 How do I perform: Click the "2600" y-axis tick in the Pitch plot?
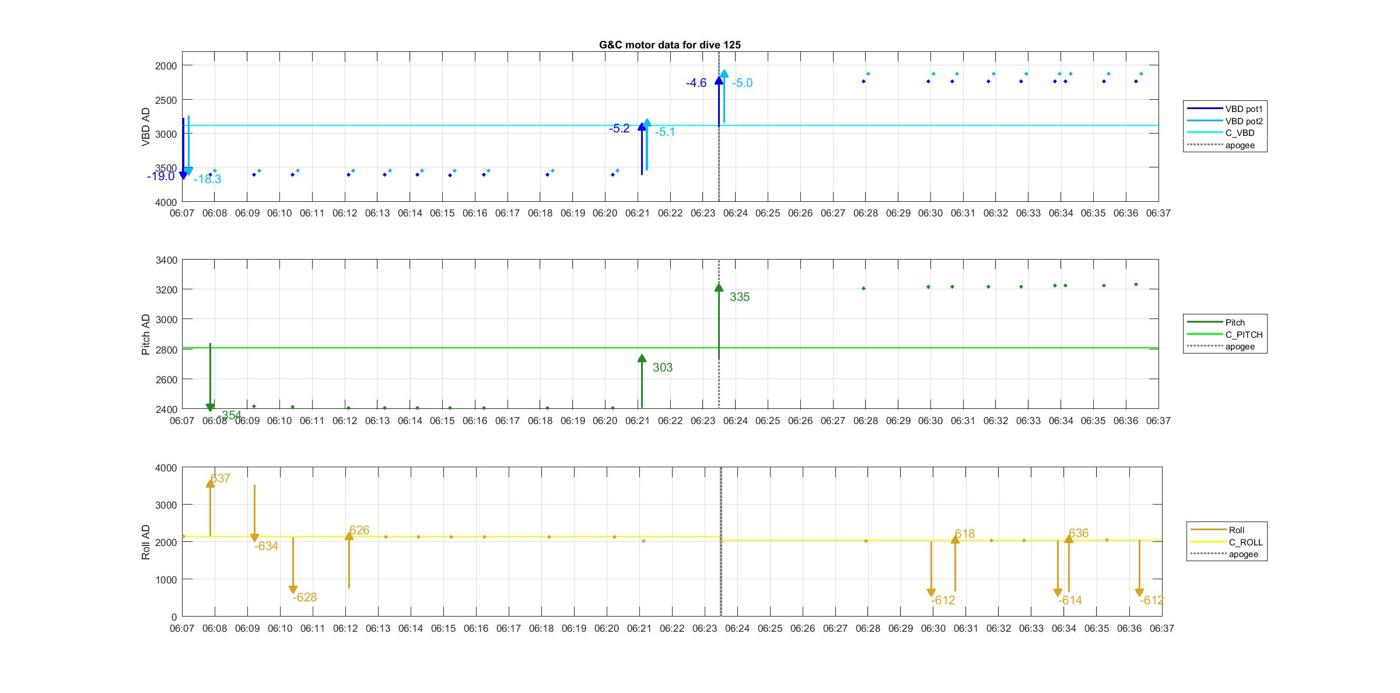165,380
